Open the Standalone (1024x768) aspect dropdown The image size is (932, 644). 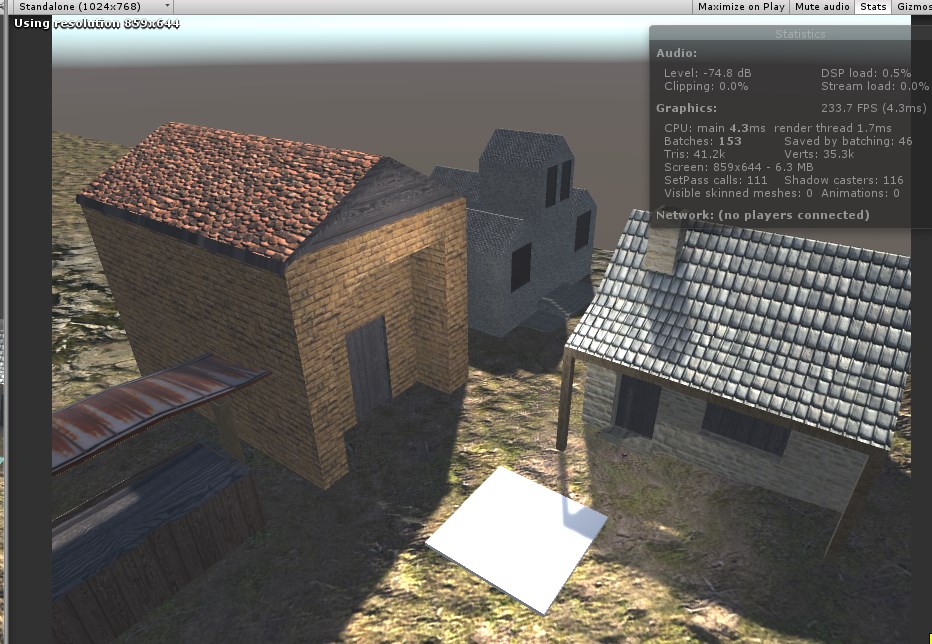(x=91, y=7)
